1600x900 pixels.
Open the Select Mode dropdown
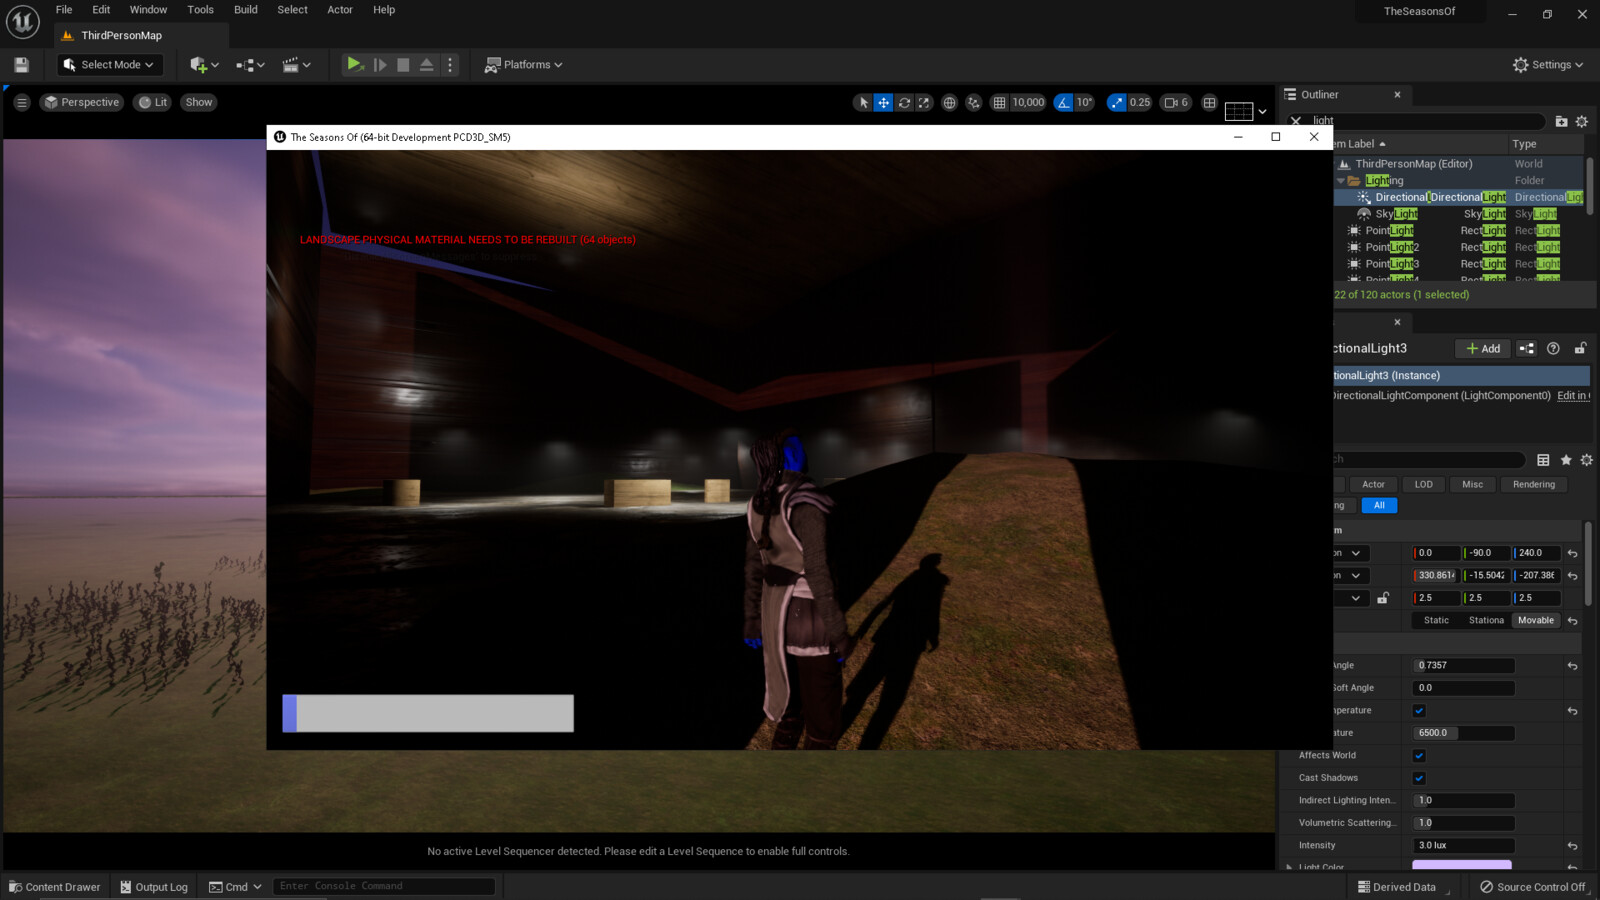coord(109,65)
